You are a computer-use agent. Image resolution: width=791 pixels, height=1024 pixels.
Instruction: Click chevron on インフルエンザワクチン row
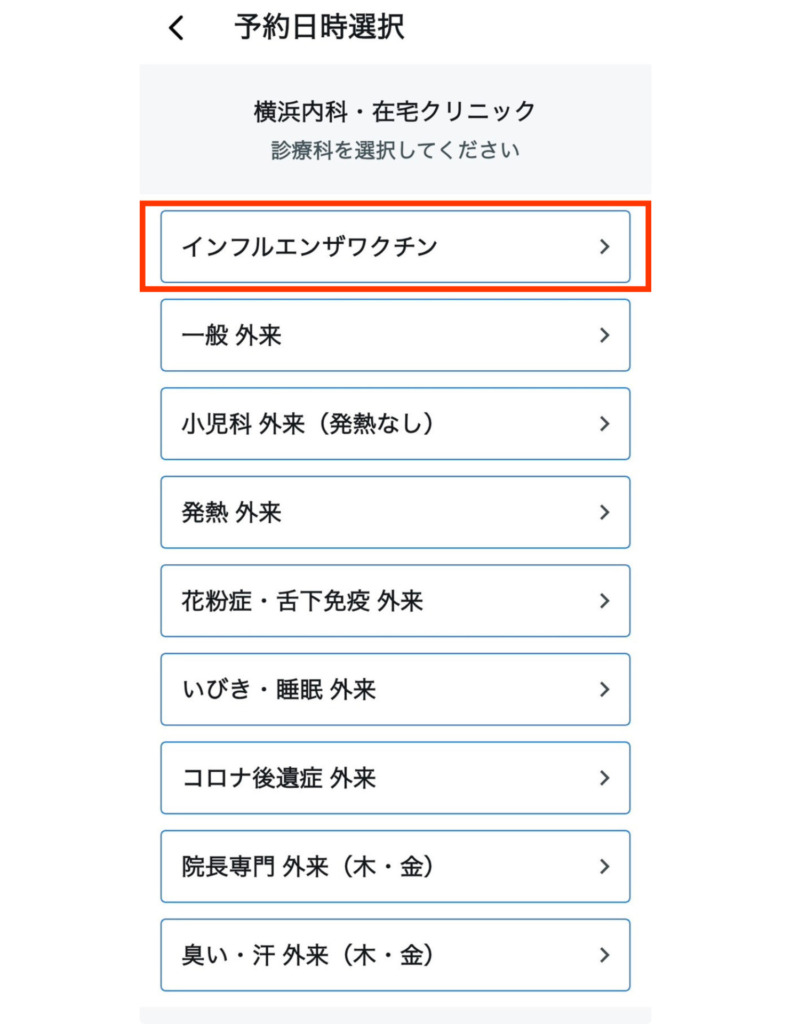pos(604,246)
